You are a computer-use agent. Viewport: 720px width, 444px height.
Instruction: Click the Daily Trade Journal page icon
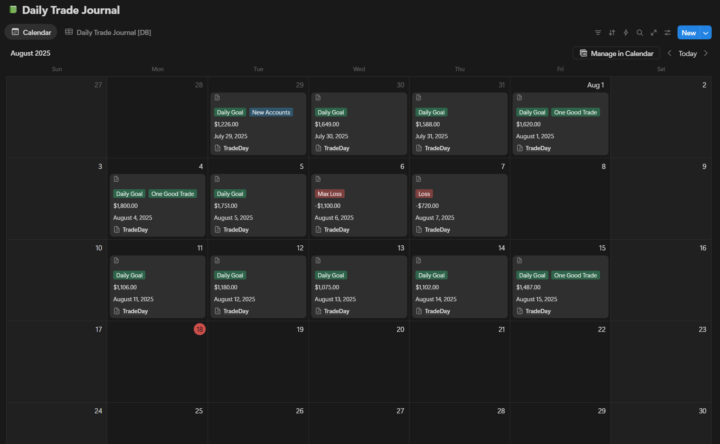13,10
